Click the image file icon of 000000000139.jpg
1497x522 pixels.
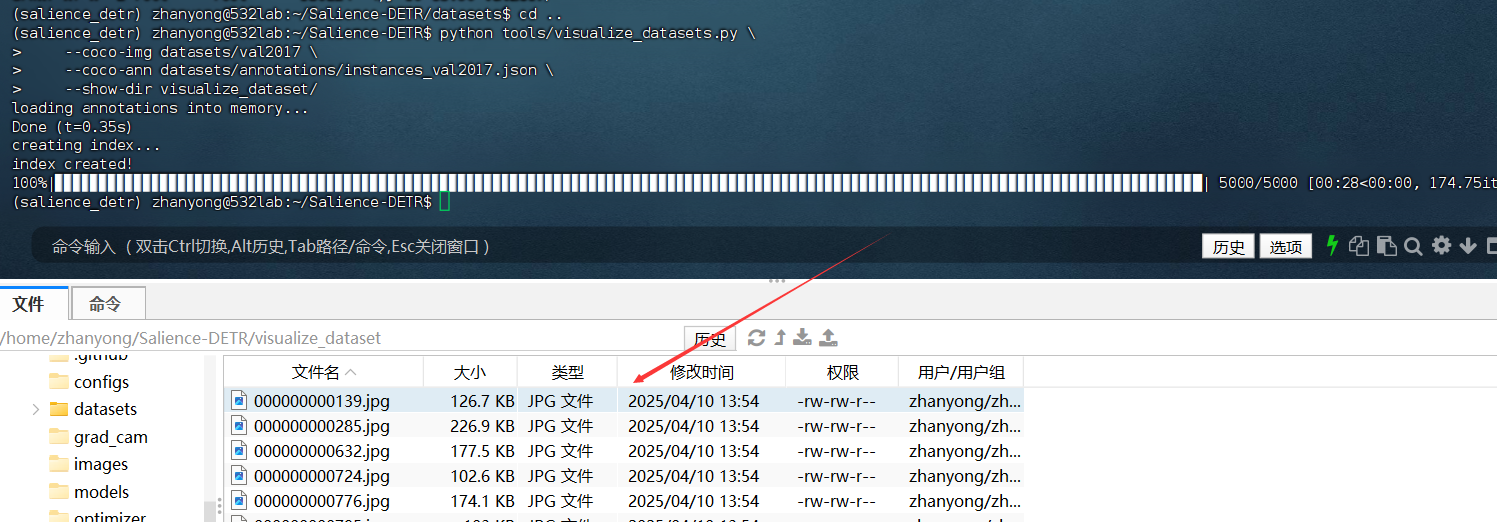[x=239, y=401]
